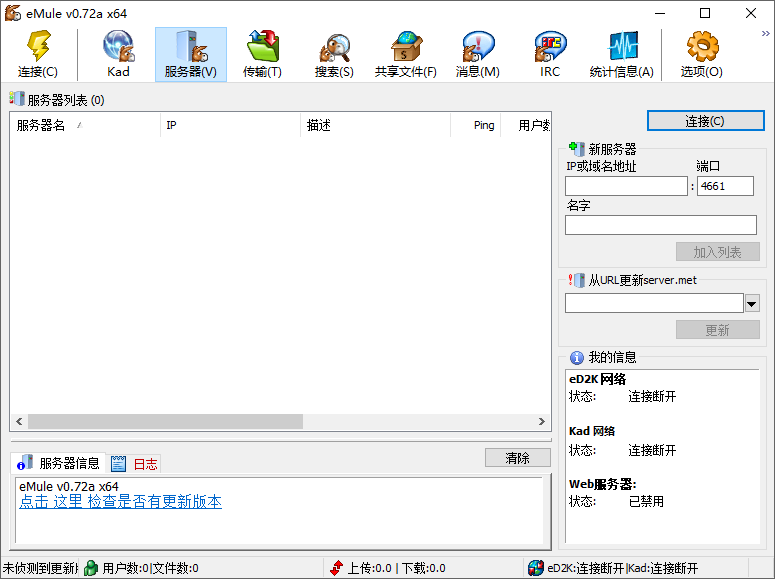775x579 pixels.
Task: Click the upload/download arrows status icon
Action: pos(337,568)
